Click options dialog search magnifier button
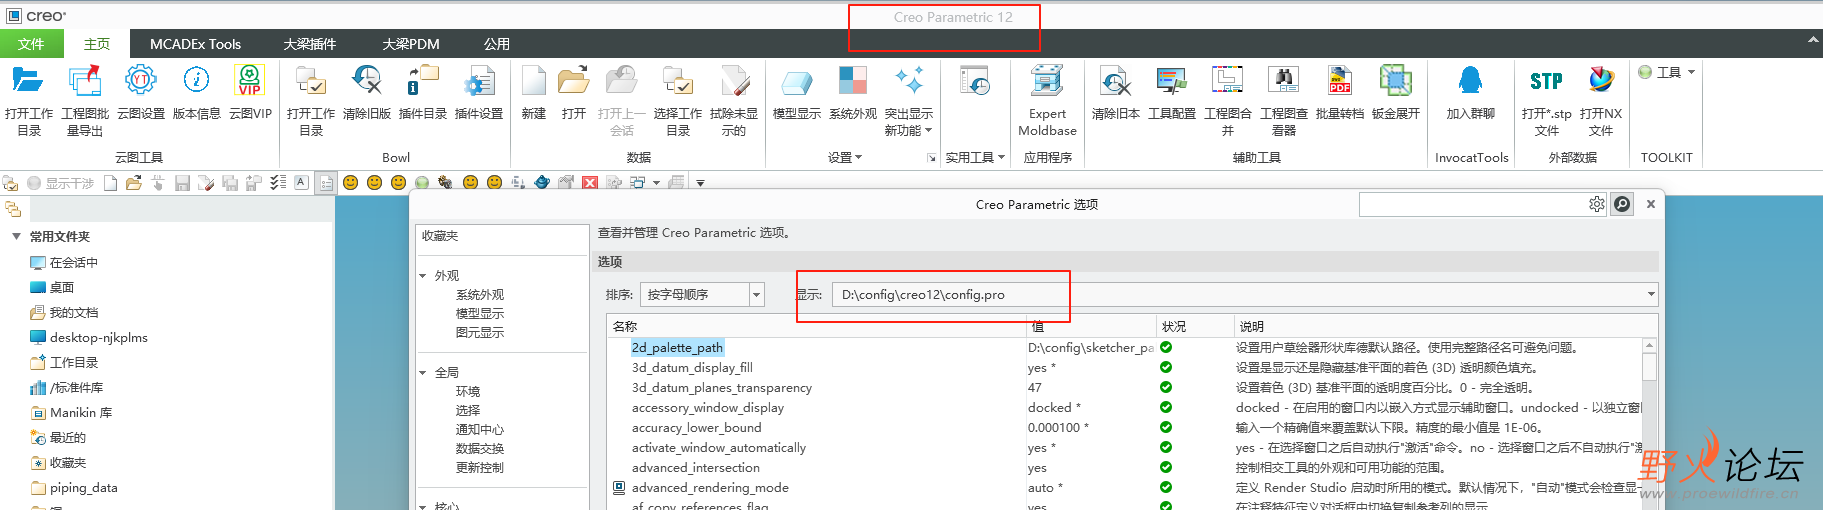1823x510 pixels. 1622,204
